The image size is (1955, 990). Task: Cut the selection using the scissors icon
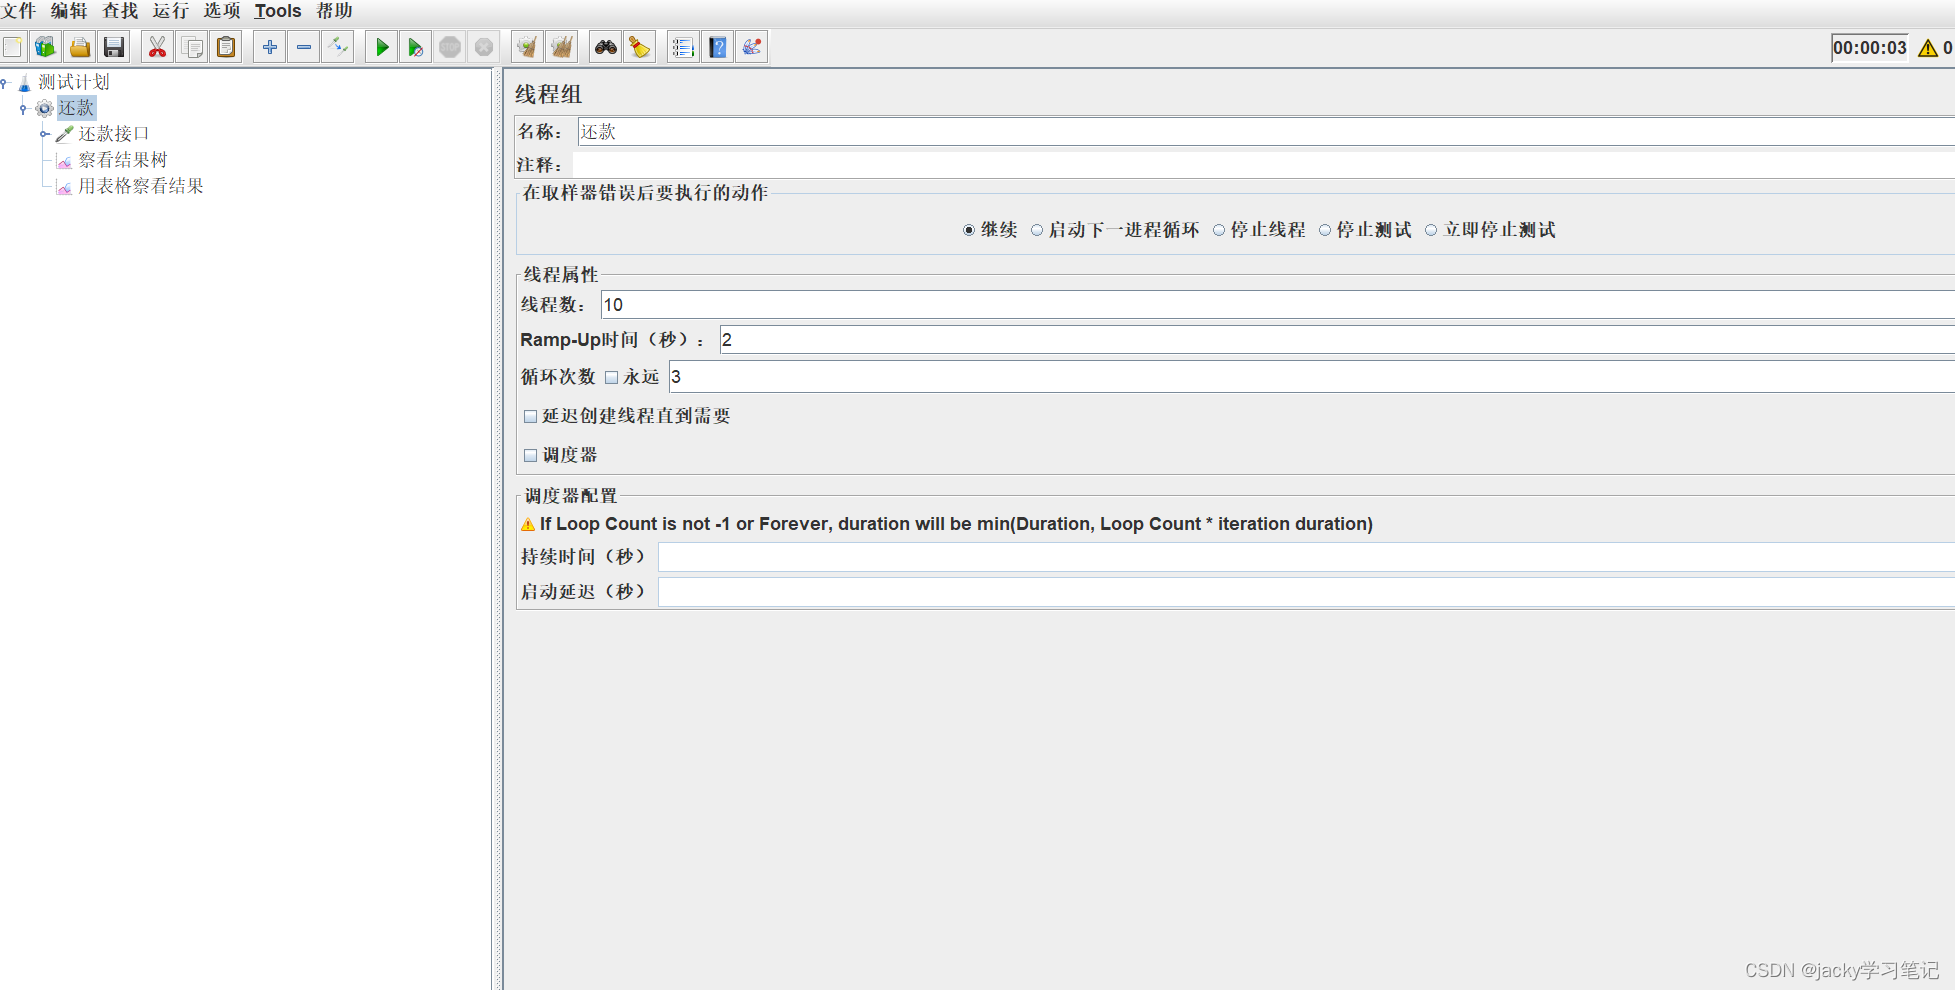click(157, 47)
